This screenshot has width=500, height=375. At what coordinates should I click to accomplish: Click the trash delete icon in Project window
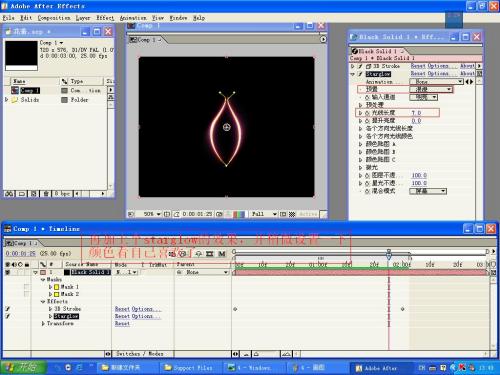pos(46,193)
